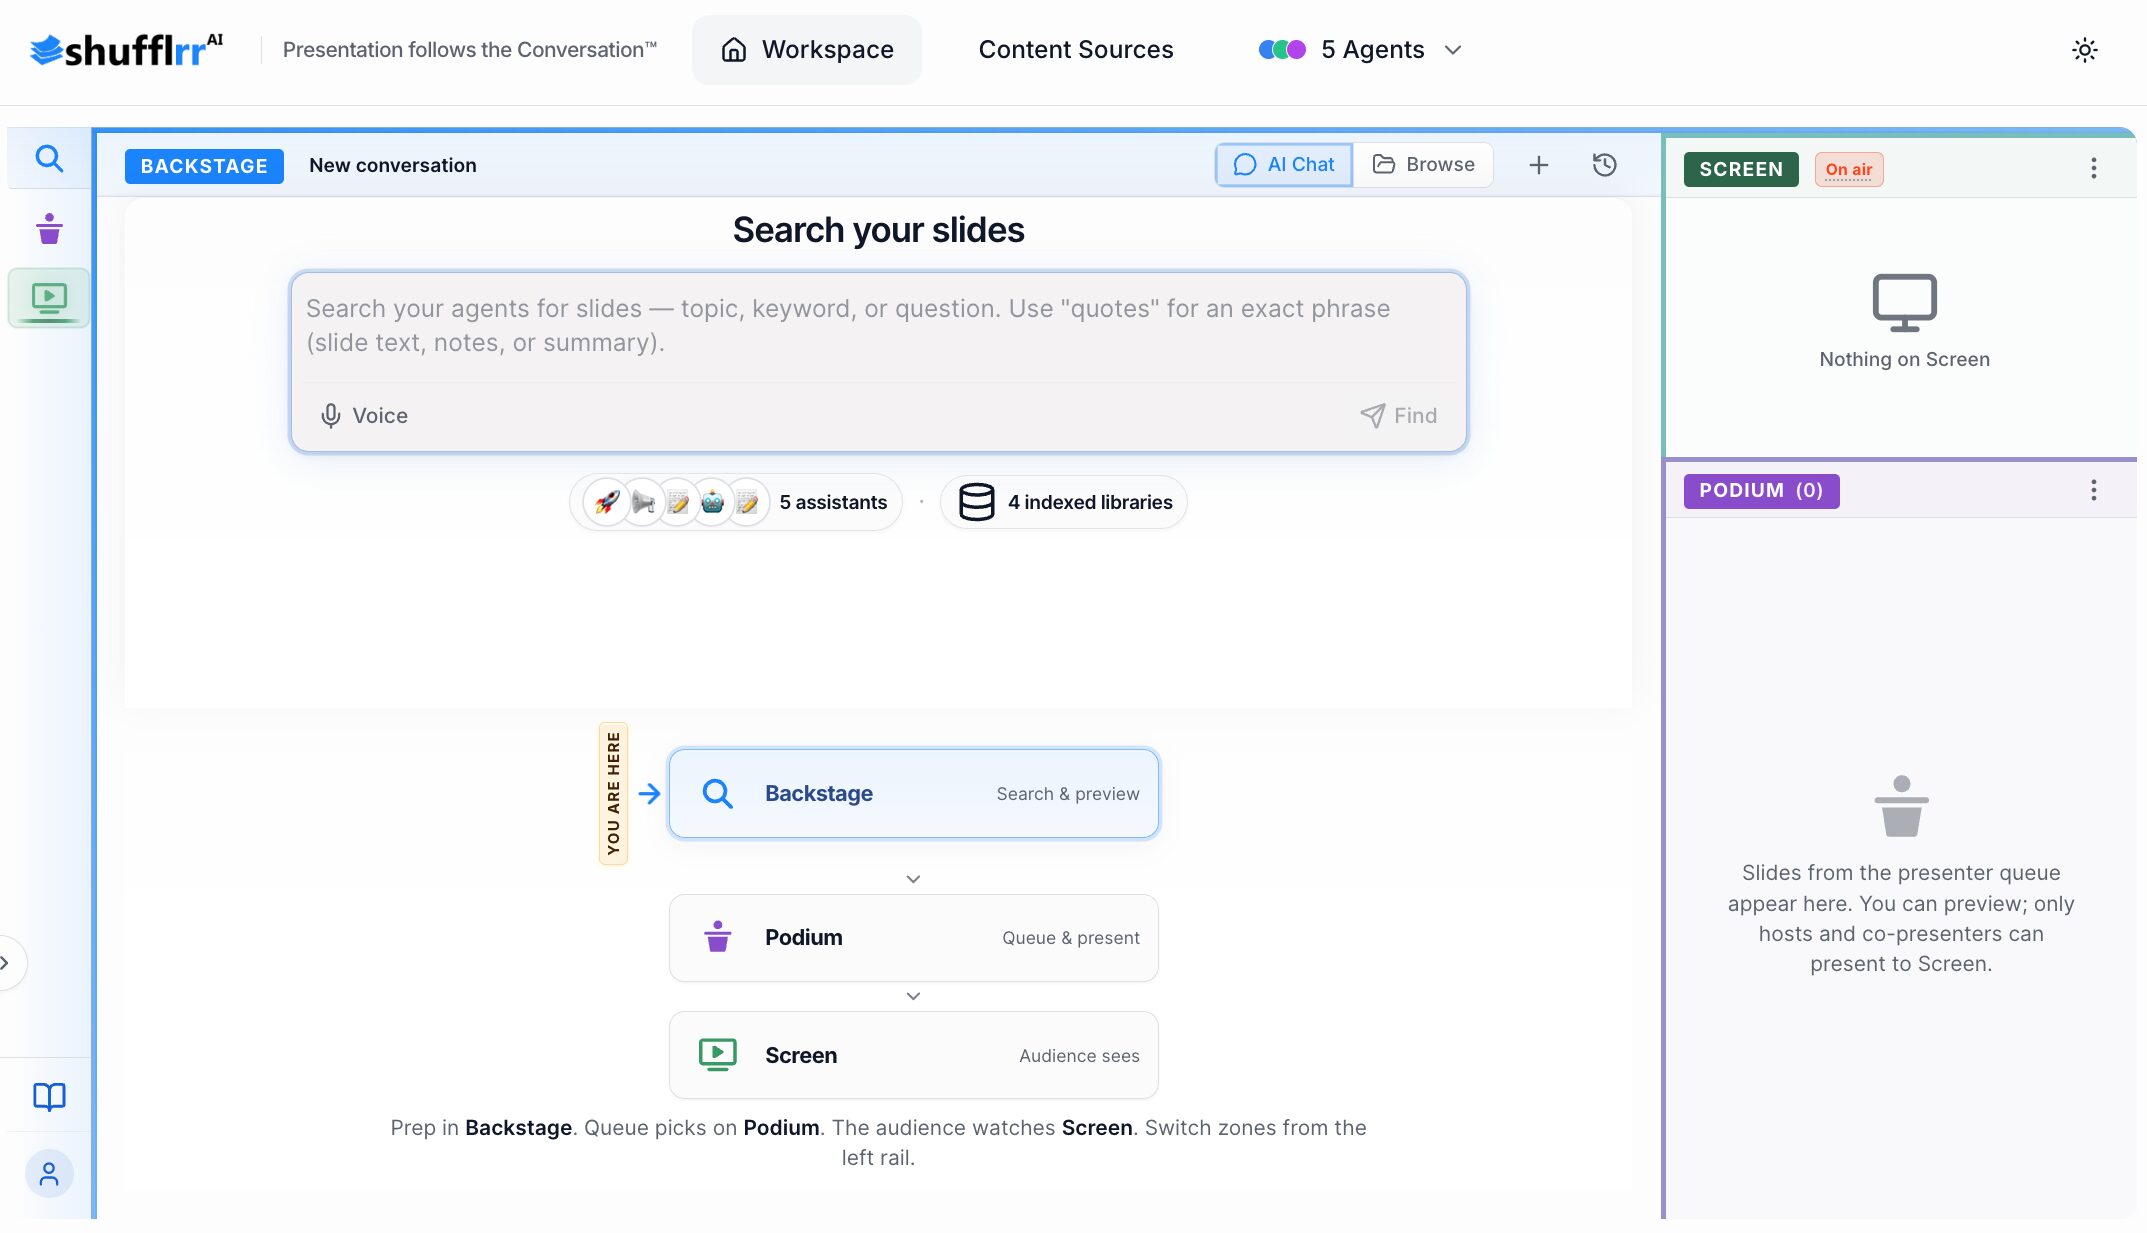This screenshot has height=1233, width=2147.
Task: Start new conversation with plus icon
Action: point(1539,165)
